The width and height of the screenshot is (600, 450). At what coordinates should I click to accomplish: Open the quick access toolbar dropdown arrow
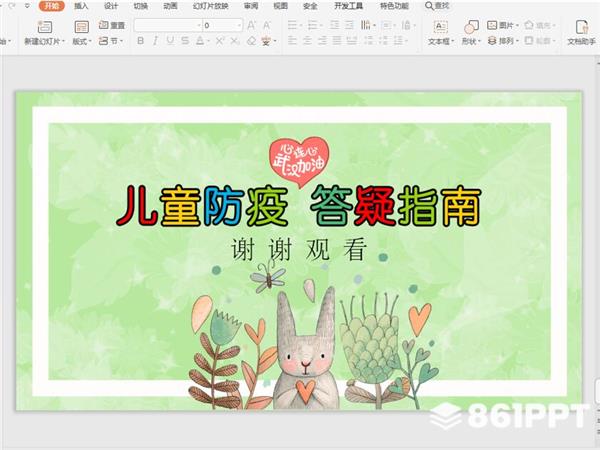coord(27,6)
